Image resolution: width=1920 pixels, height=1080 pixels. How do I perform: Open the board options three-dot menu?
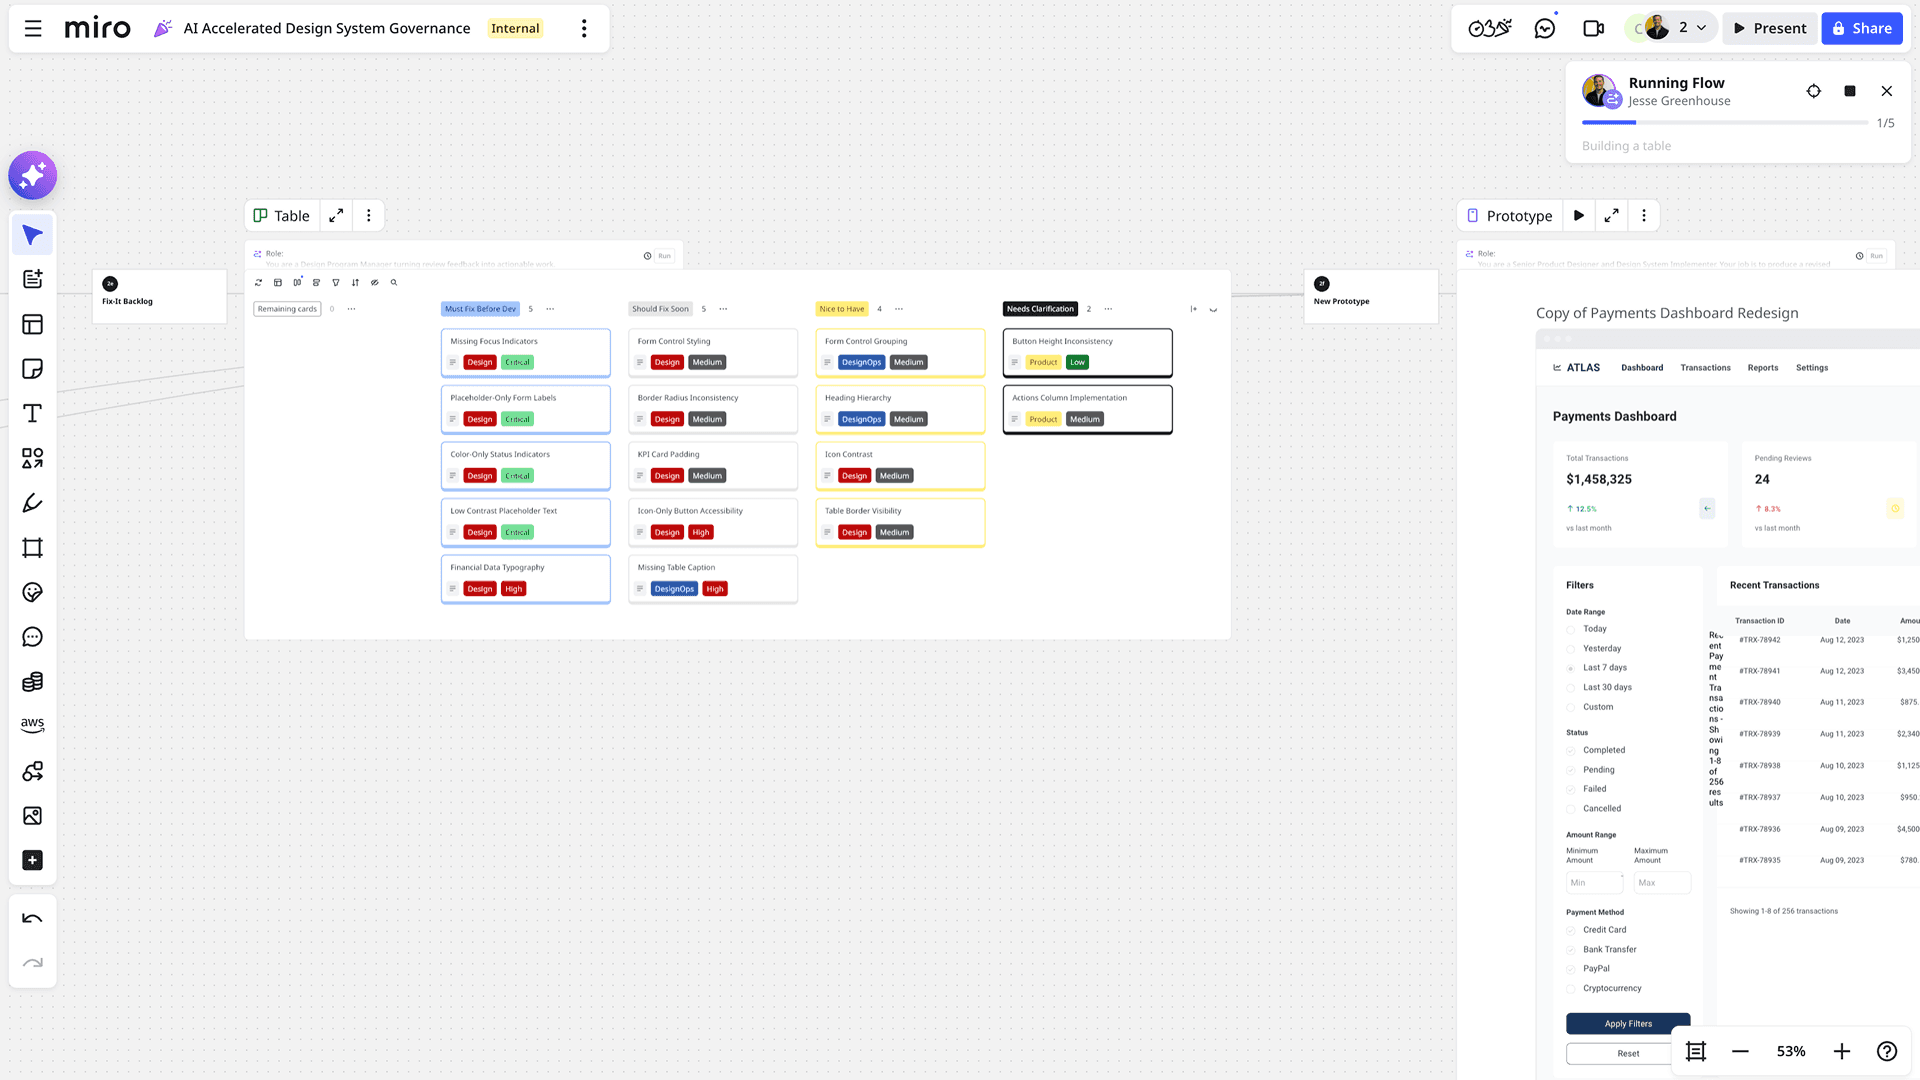(584, 28)
